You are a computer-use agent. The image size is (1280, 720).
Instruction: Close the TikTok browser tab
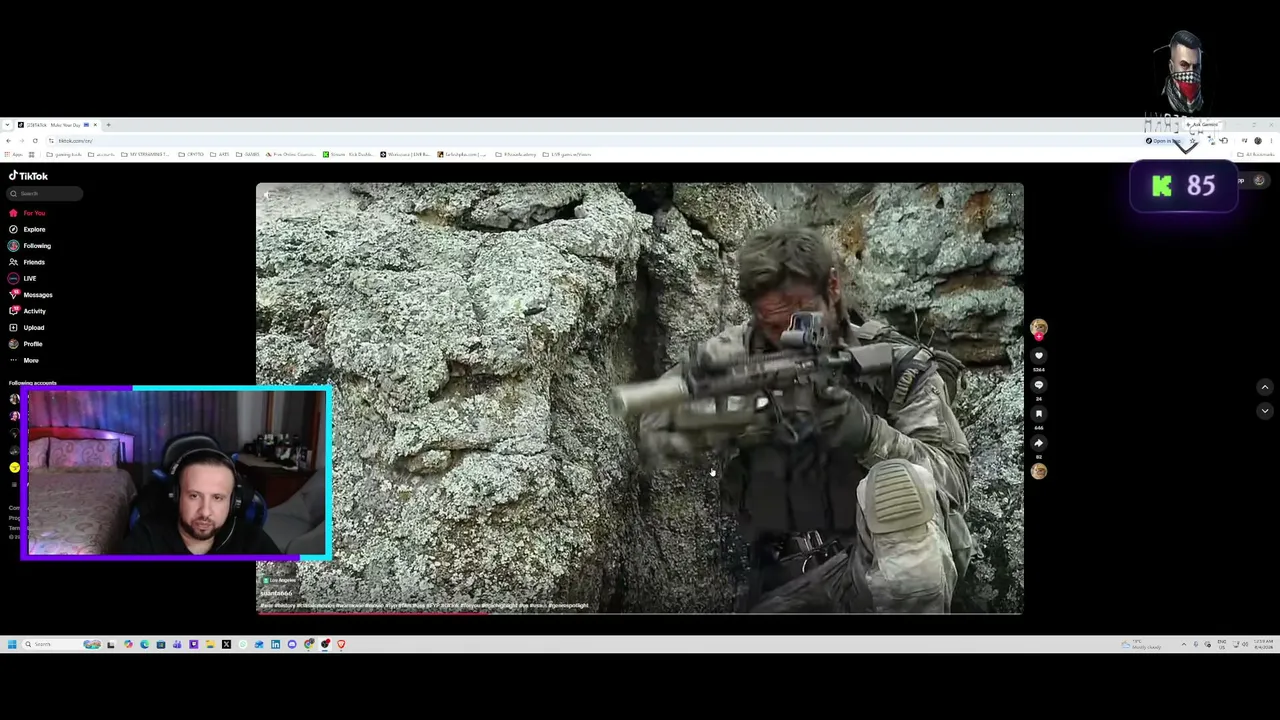96,125
